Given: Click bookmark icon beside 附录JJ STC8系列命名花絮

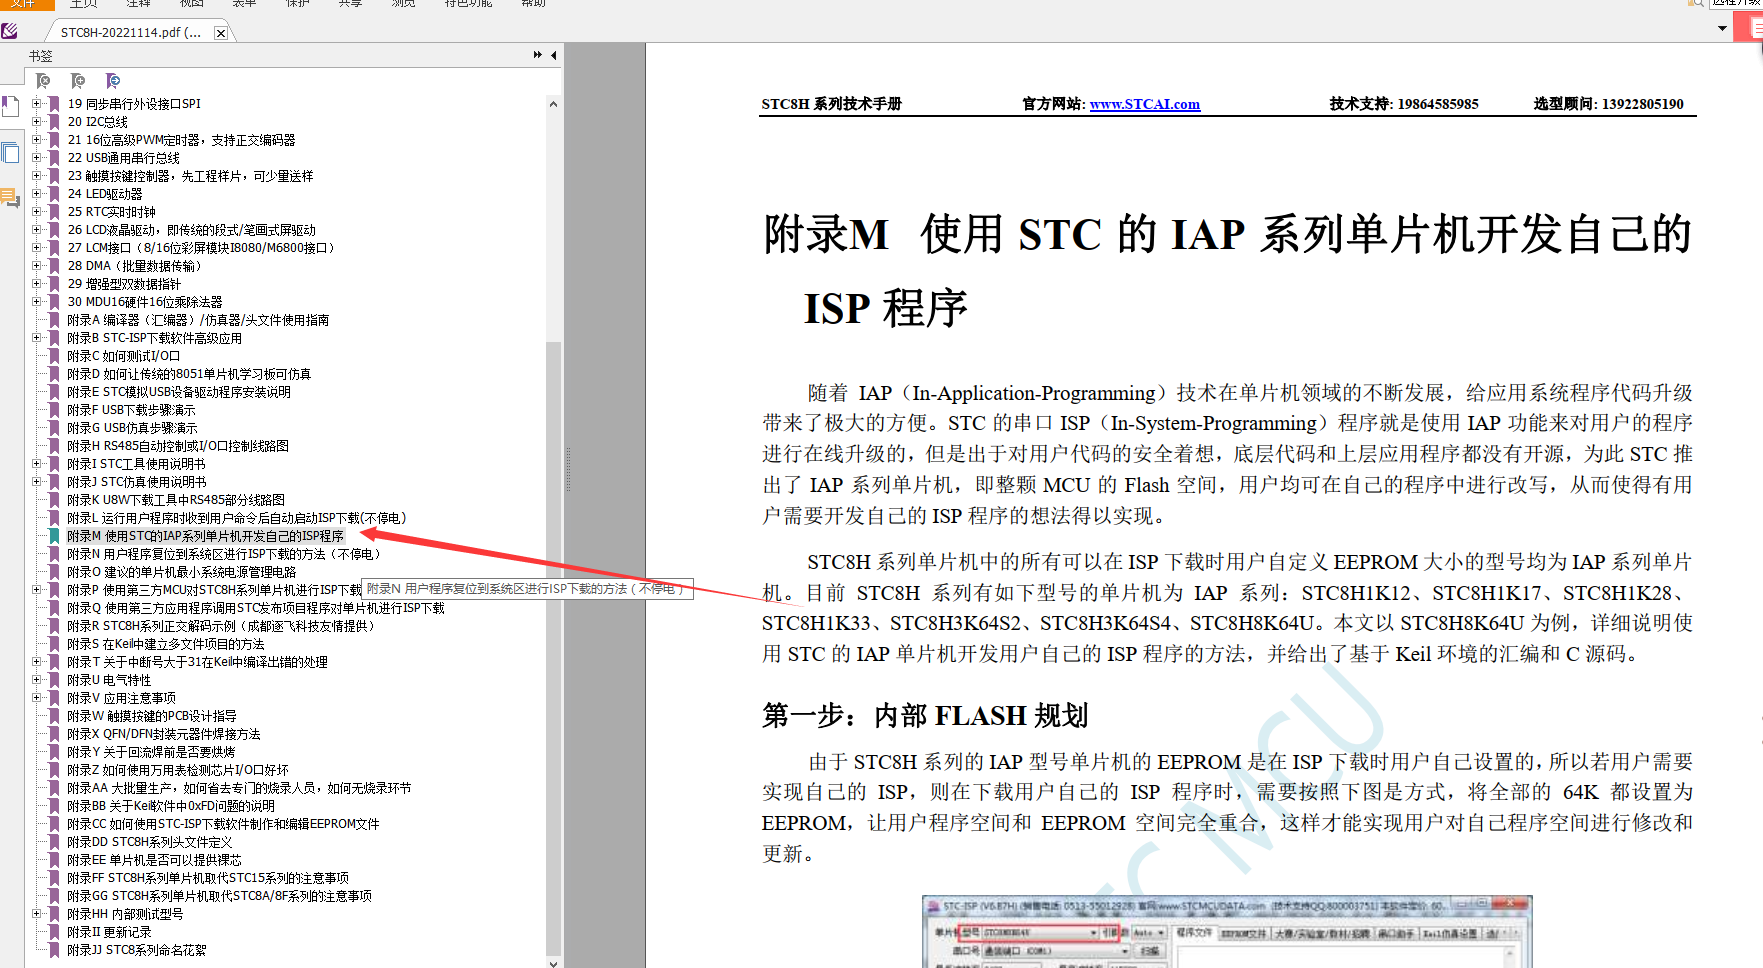Looking at the screenshot, I should [x=55, y=950].
